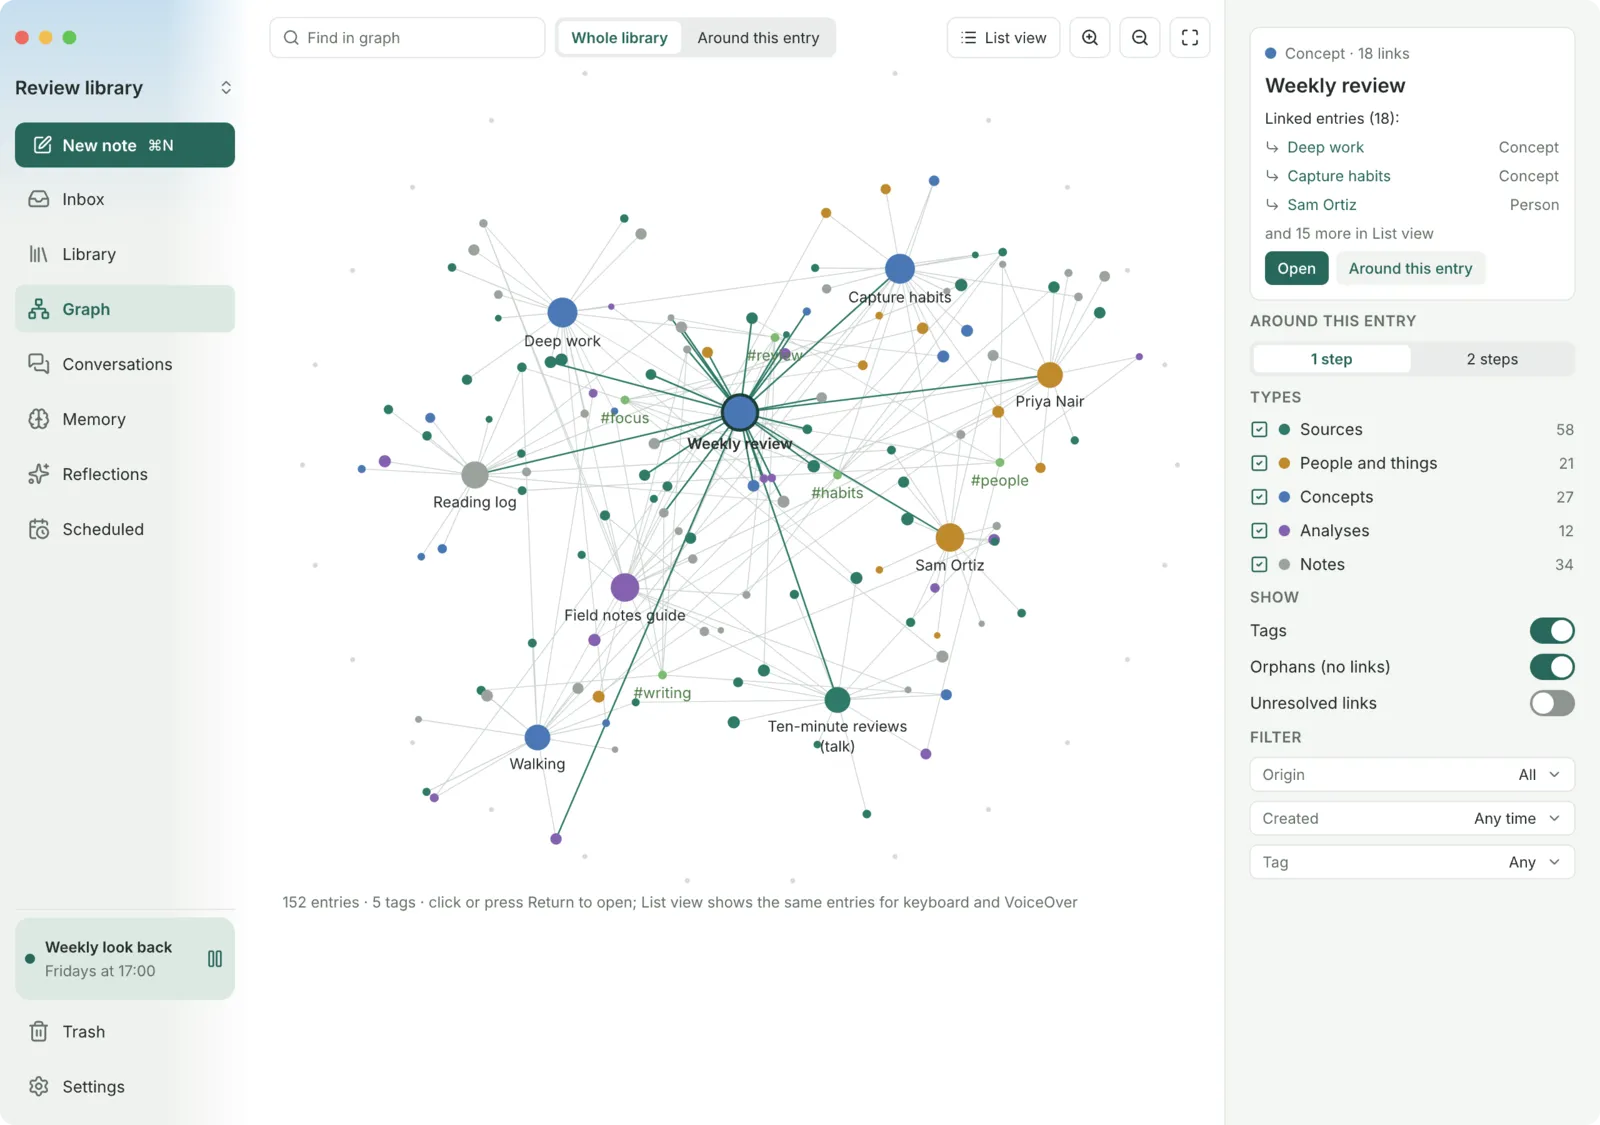Click the Settings gear icon
Image resolution: width=1600 pixels, height=1125 pixels.
point(39,1086)
